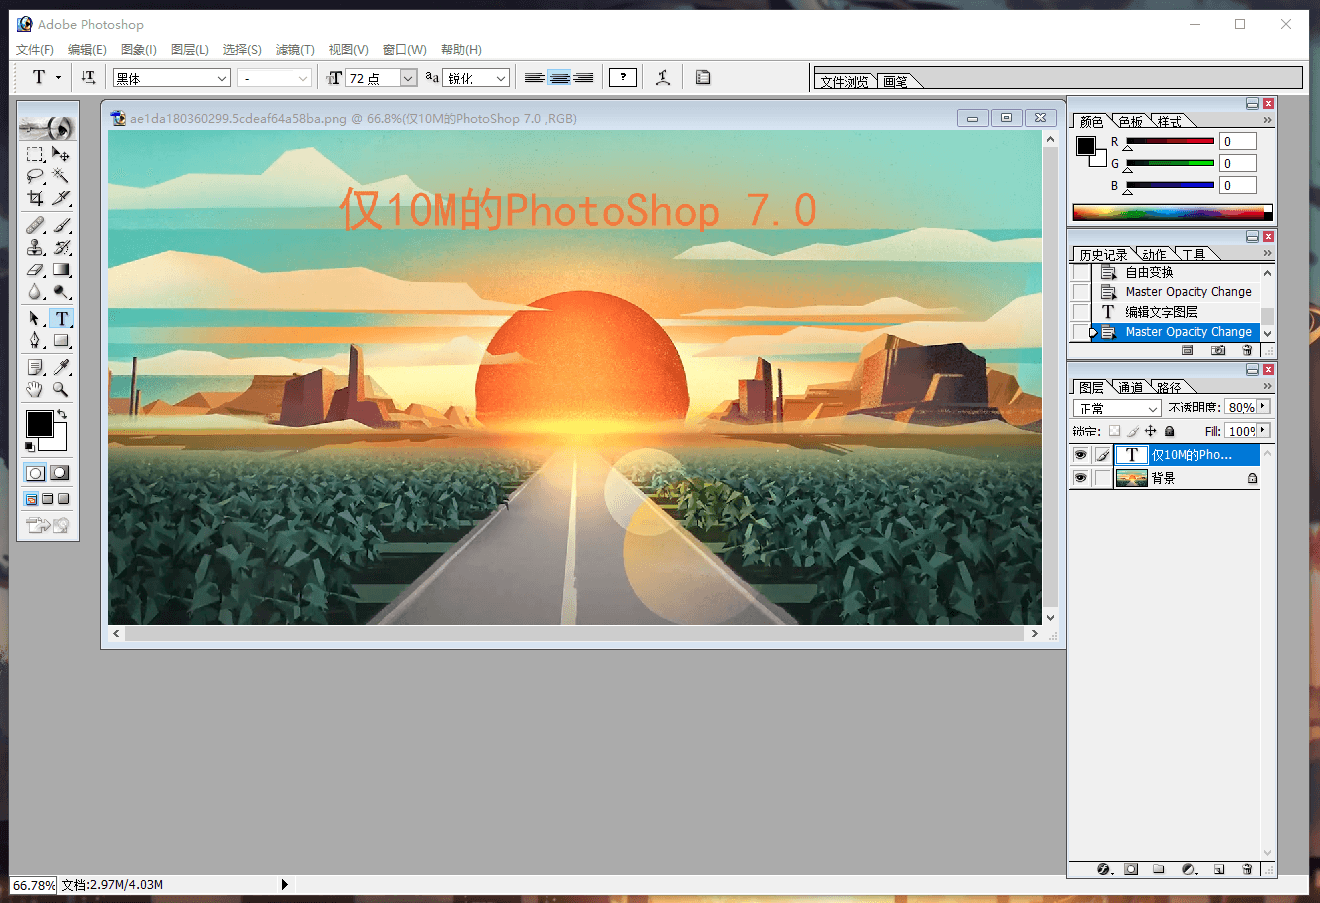
Task: Toggle lock transparent pixels
Action: 1114,431
